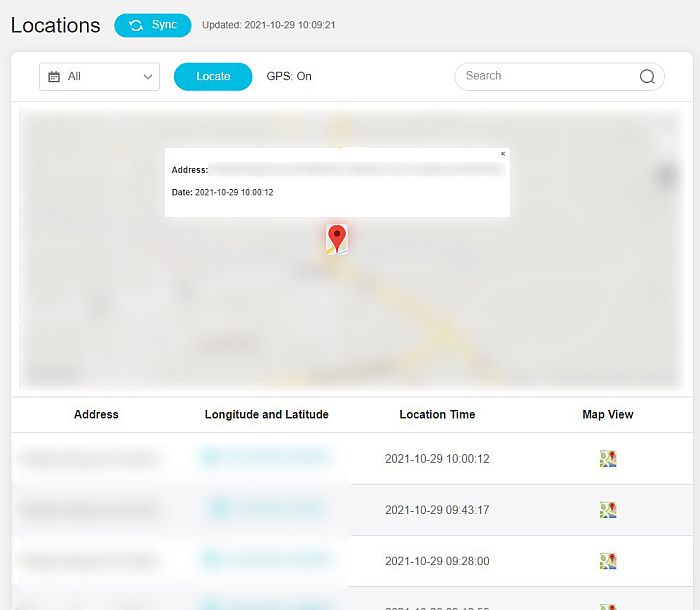Screen dimensions: 700x610
Task: Click the calendar icon in date filter
Action: click(x=54, y=77)
